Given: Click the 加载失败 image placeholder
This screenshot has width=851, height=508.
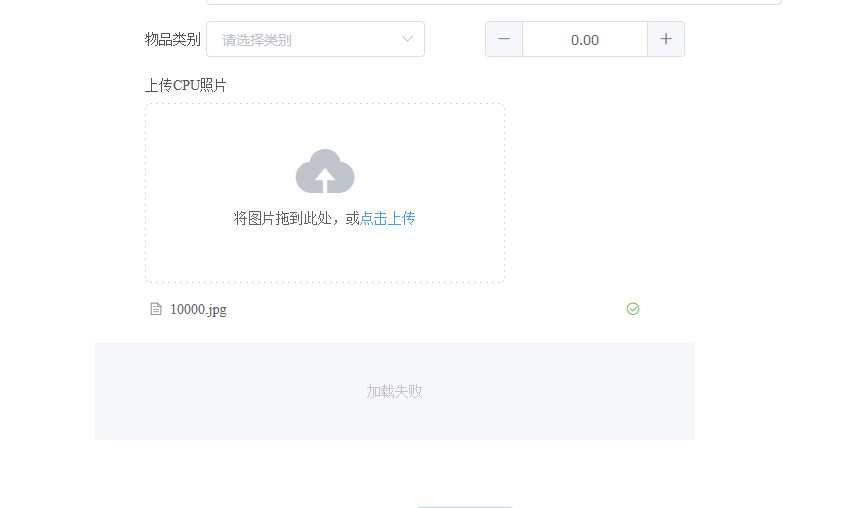Looking at the screenshot, I should pos(395,391).
